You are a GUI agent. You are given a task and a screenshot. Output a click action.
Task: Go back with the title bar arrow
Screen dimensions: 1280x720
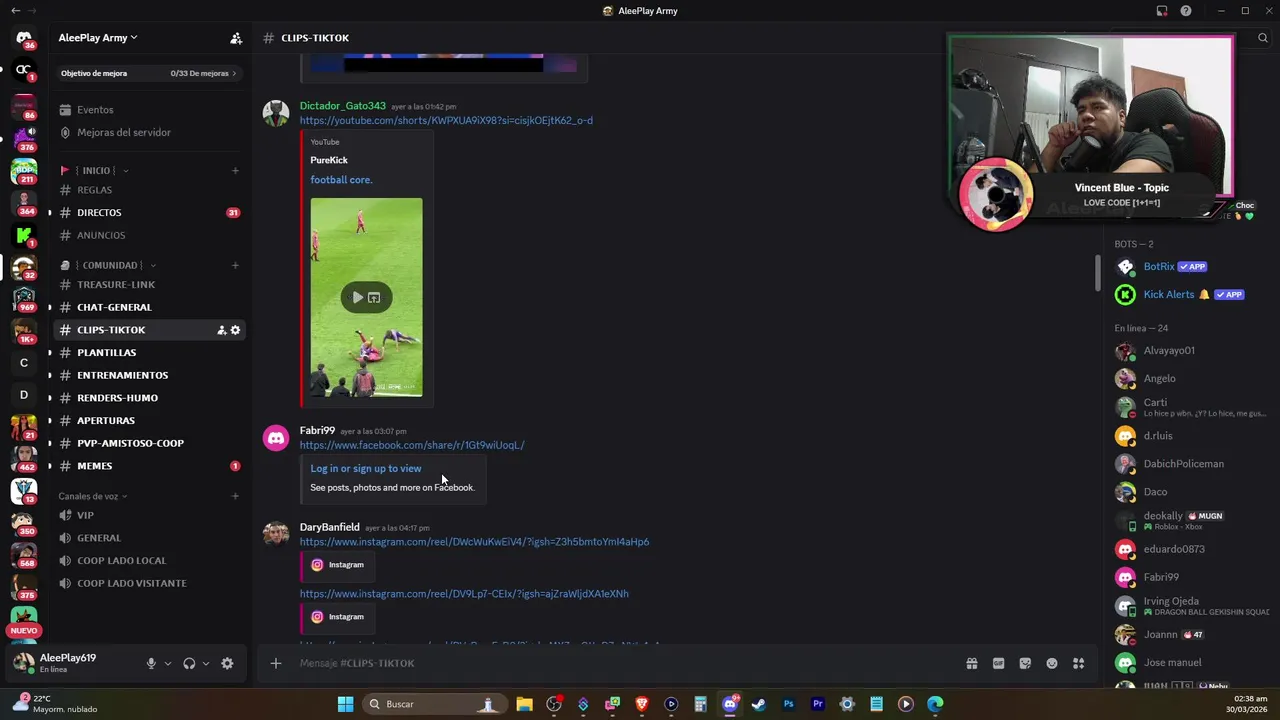tap(15, 11)
